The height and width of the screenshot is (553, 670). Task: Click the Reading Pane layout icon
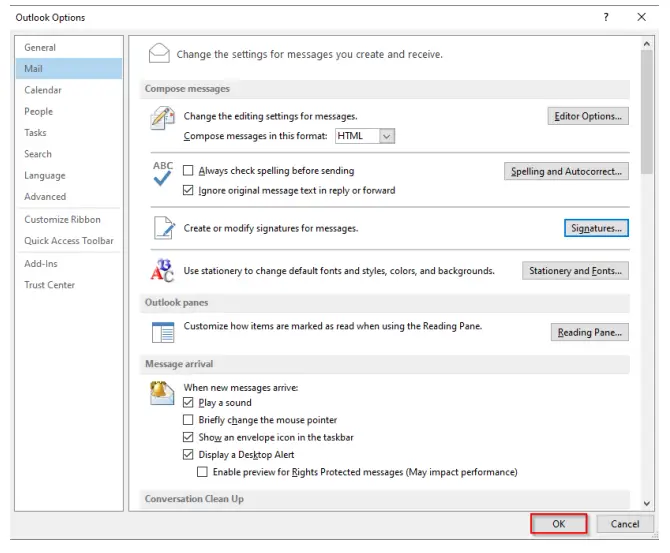click(x=163, y=332)
